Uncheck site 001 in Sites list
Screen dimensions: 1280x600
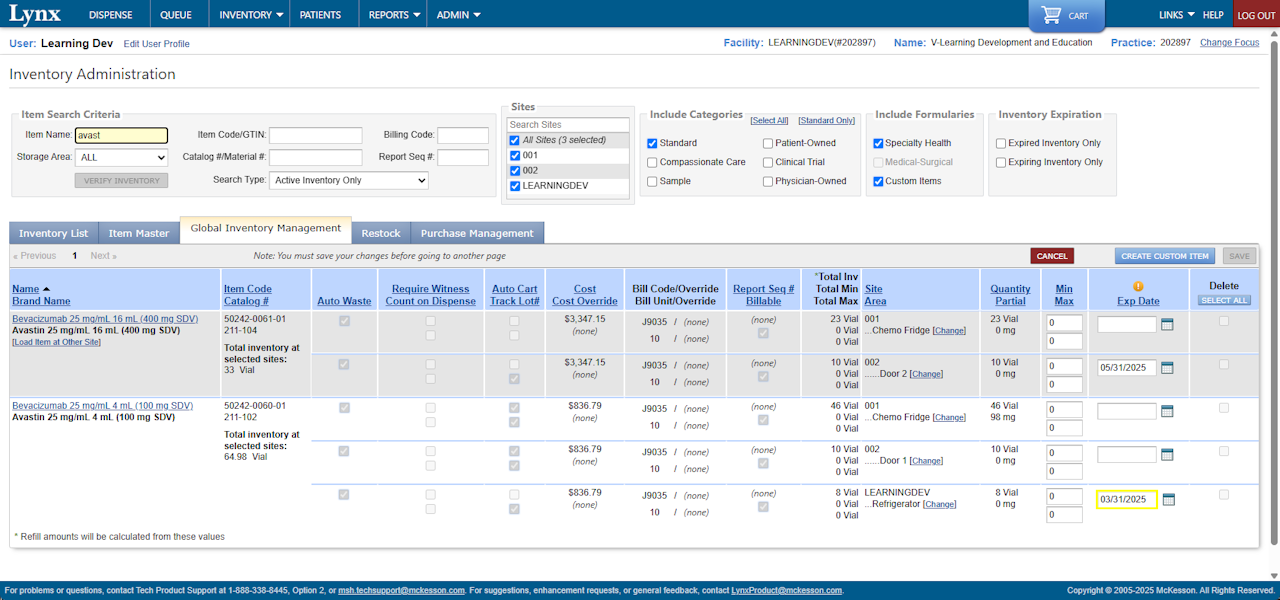515,156
